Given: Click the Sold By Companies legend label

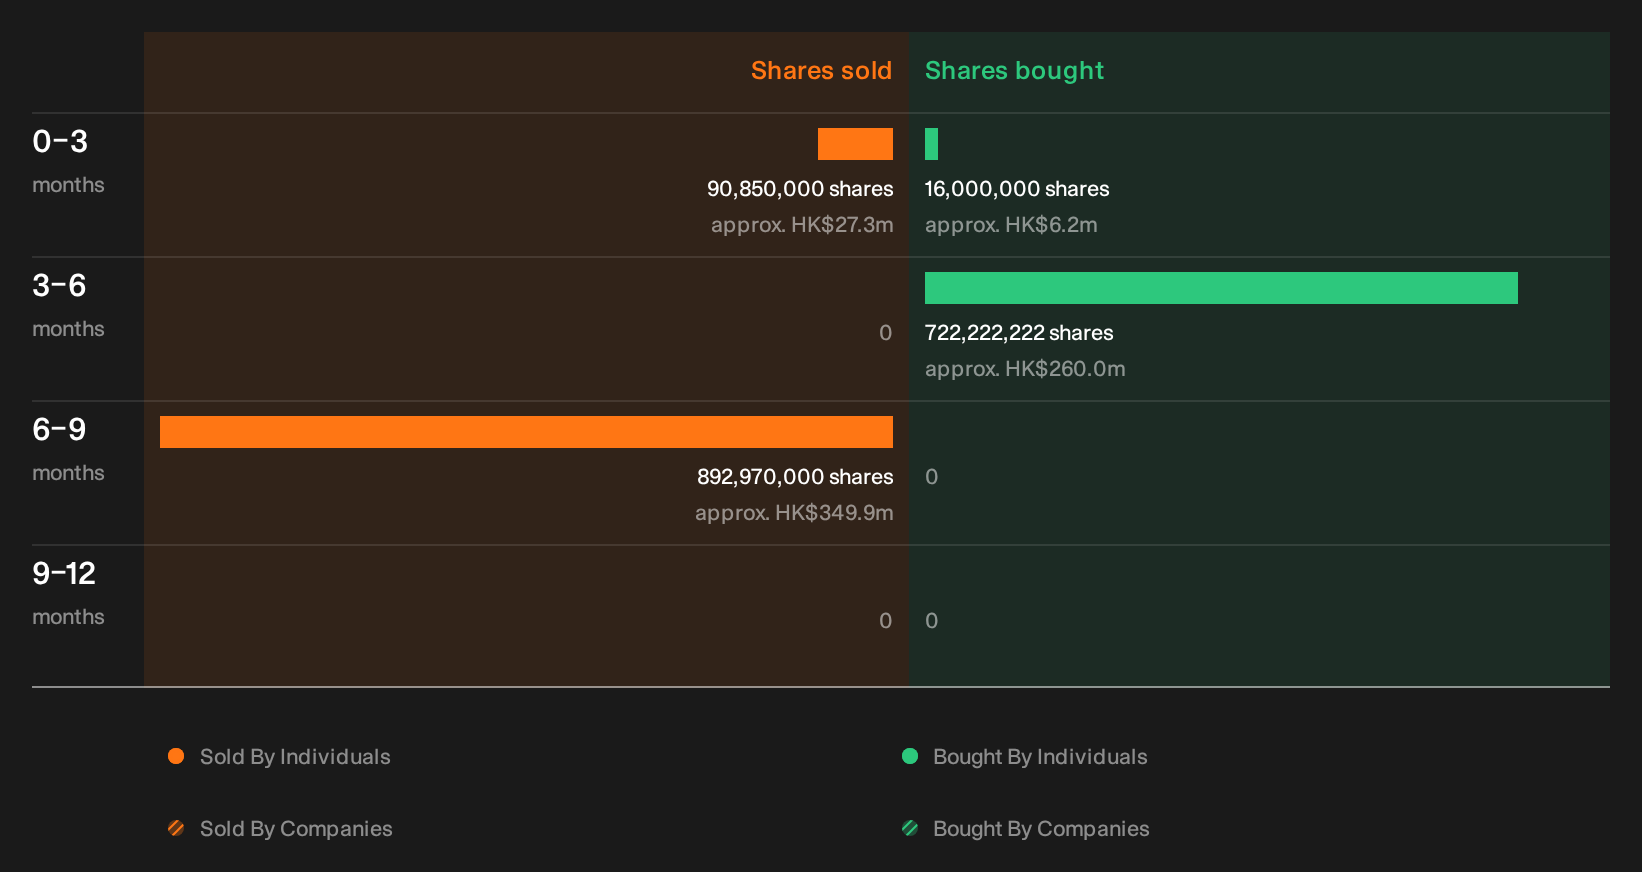Looking at the screenshot, I should coord(296,829).
